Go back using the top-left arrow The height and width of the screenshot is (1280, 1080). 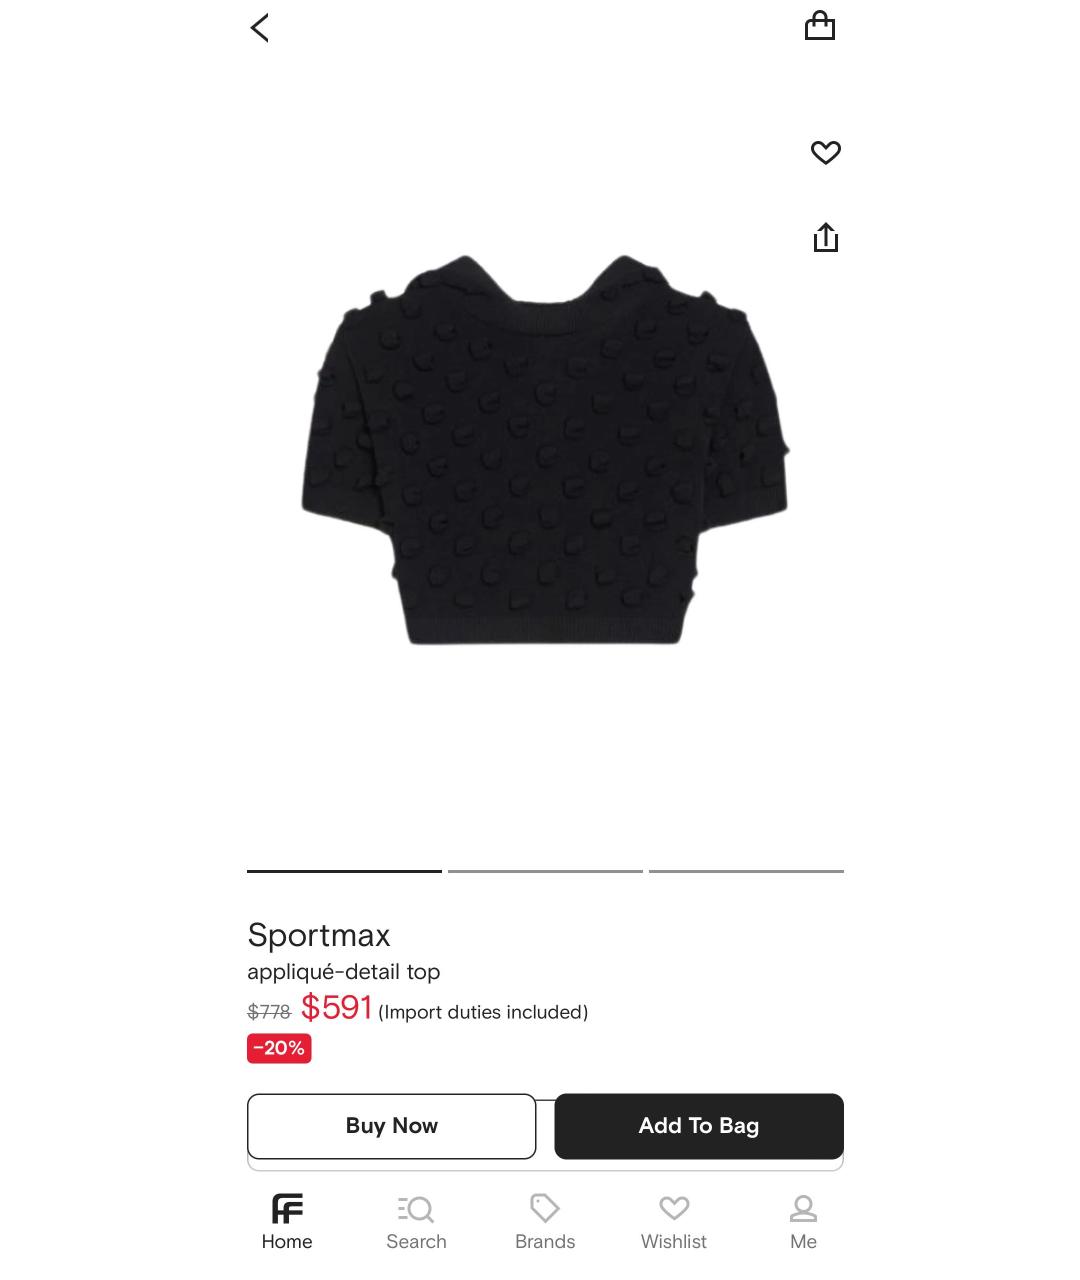point(260,28)
